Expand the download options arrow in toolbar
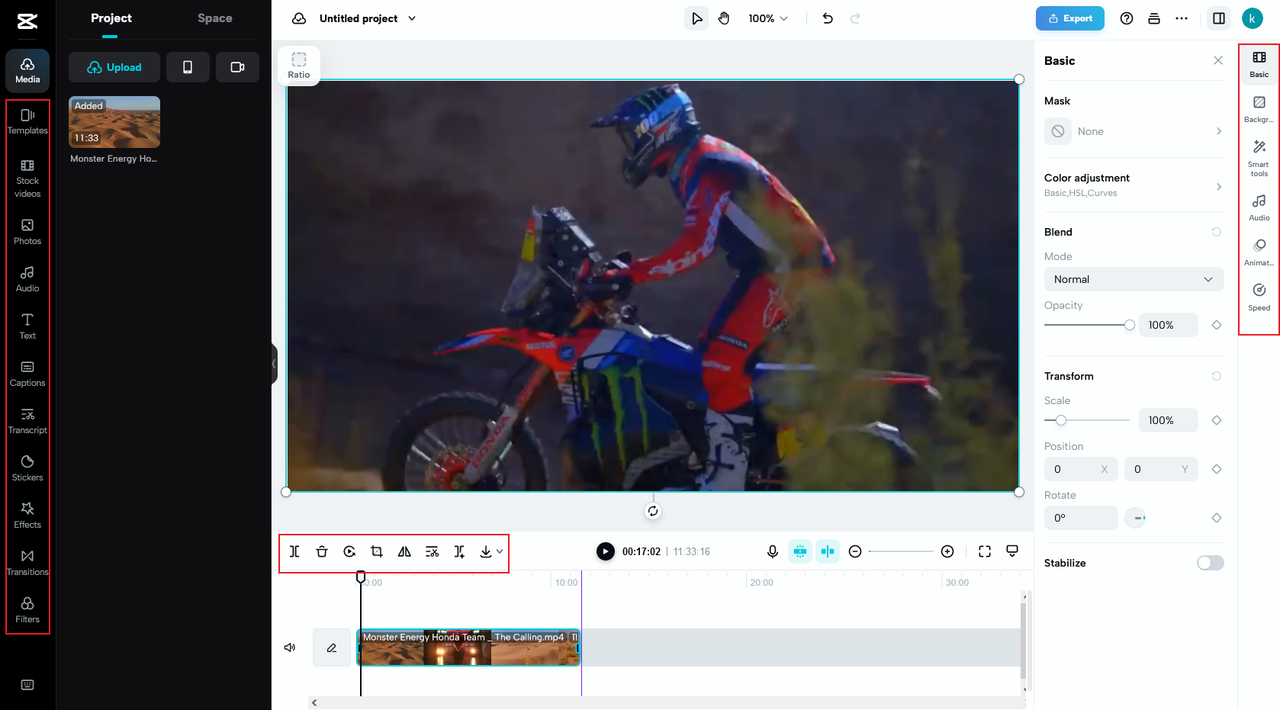 [500, 551]
